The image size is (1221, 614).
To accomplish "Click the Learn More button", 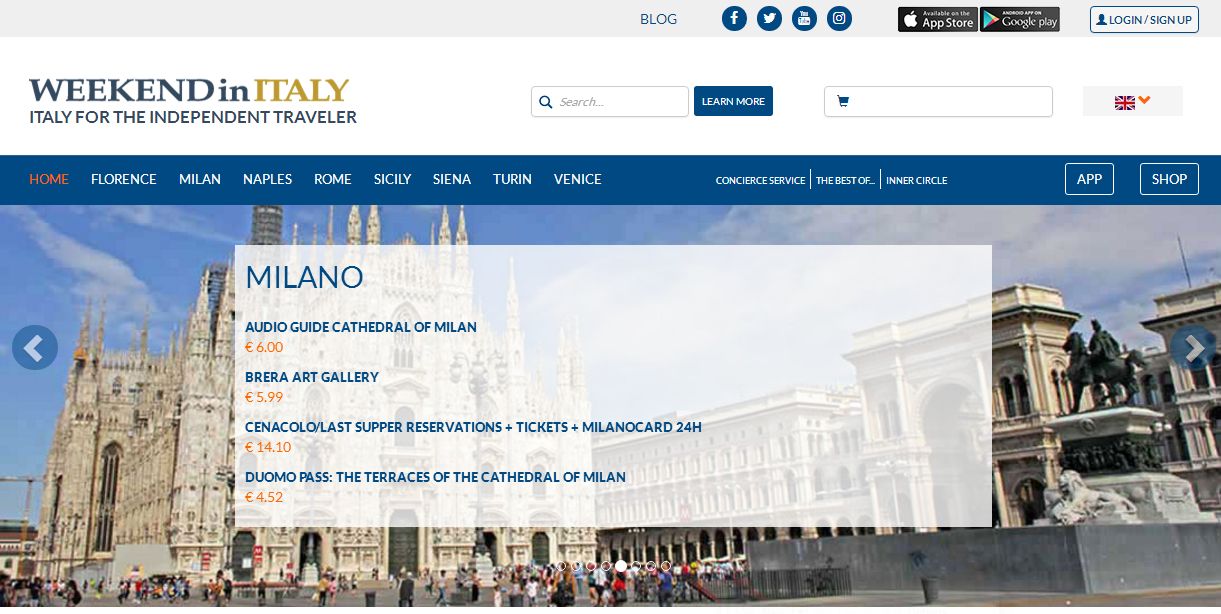I will click(733, 101).
